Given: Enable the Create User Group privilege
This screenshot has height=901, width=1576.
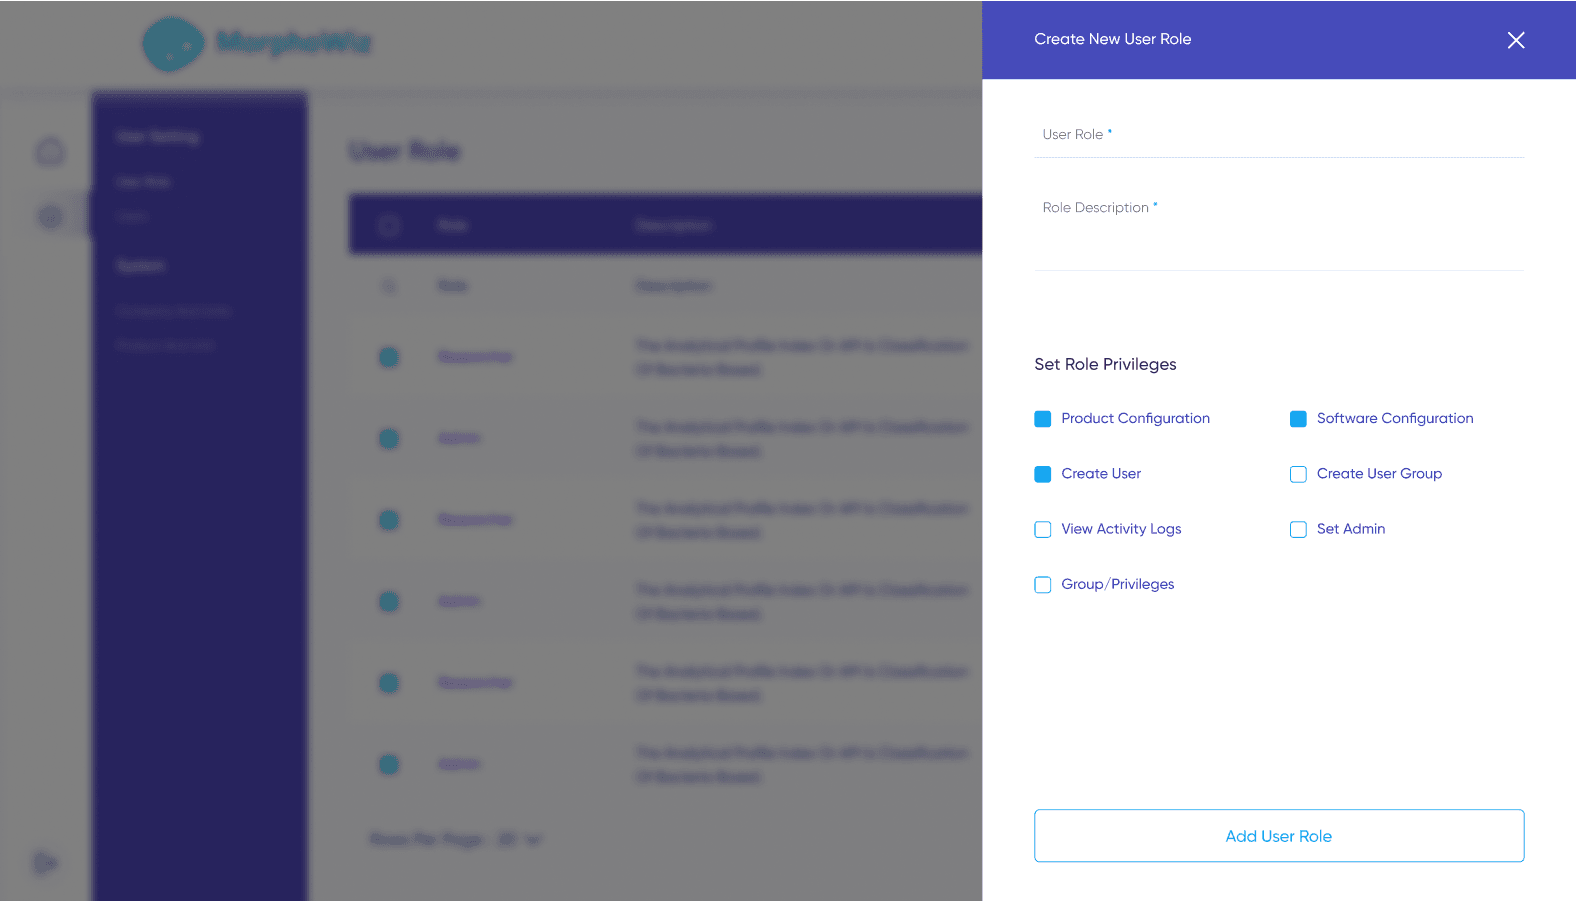Looking at the screenshot, I should pos(1298,474).
